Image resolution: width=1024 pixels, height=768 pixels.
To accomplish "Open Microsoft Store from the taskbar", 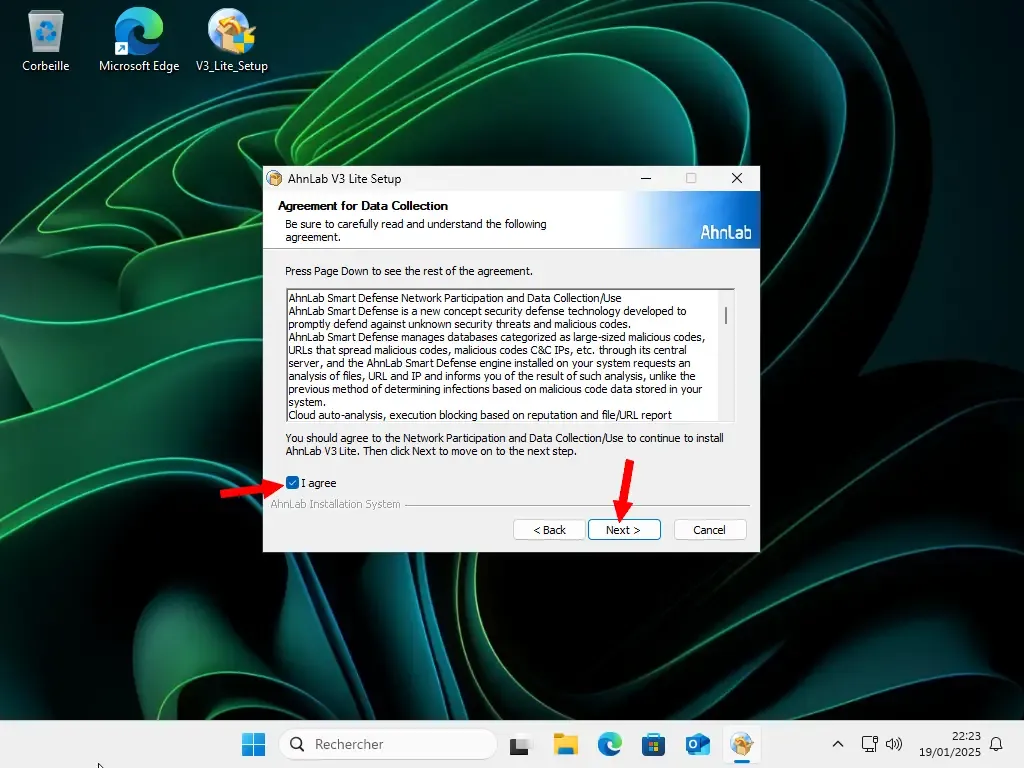I will (653, 744).
